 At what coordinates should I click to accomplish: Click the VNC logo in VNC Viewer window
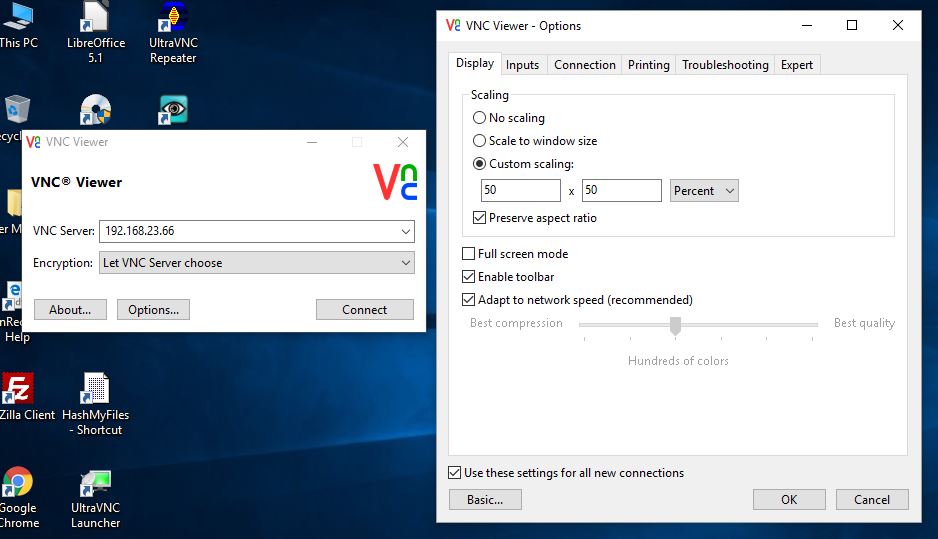395,182
